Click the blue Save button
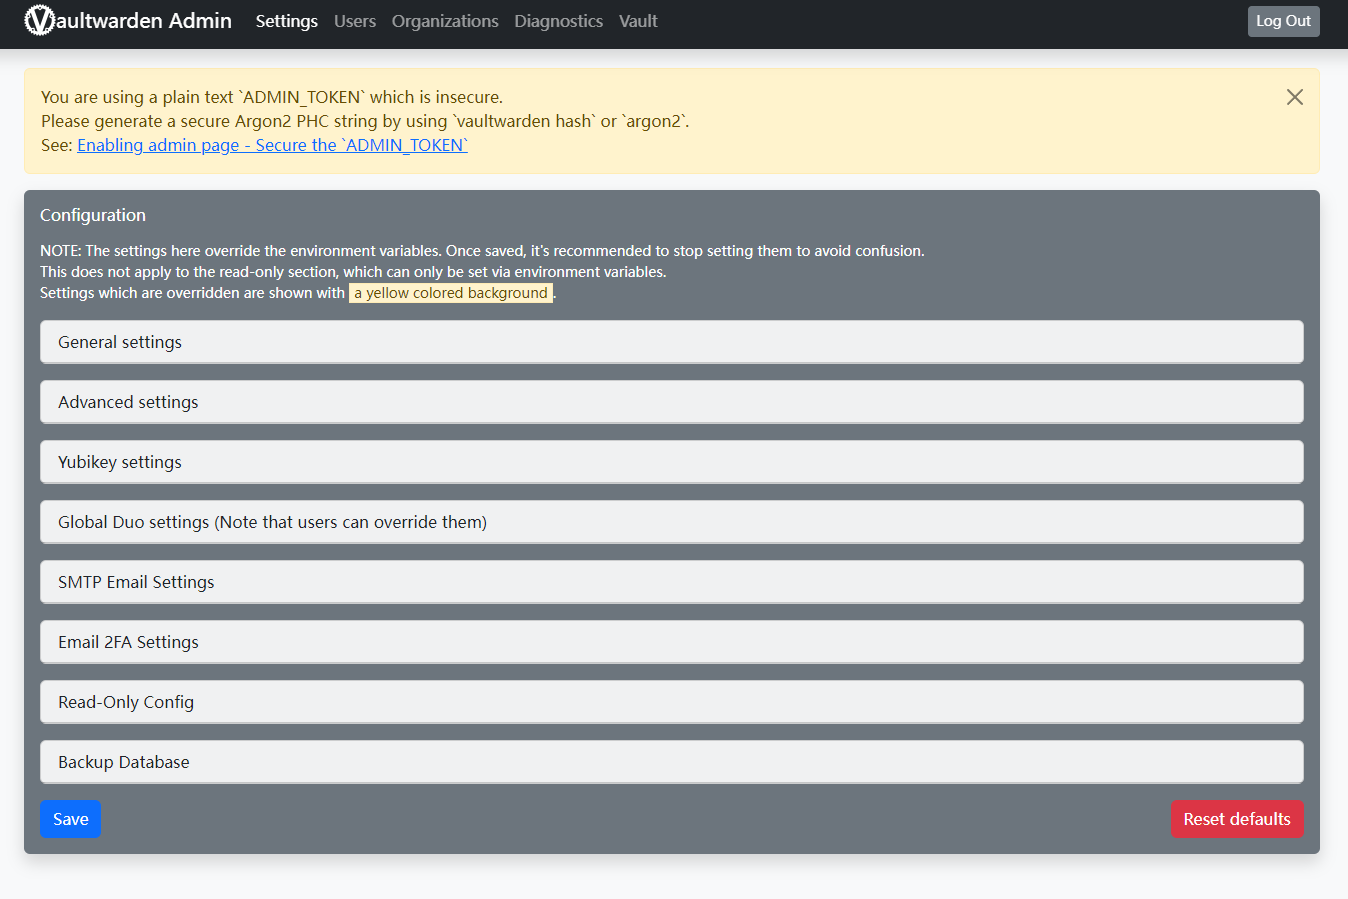This screenshot has width=1348, height=899. [x=70, y=819]
